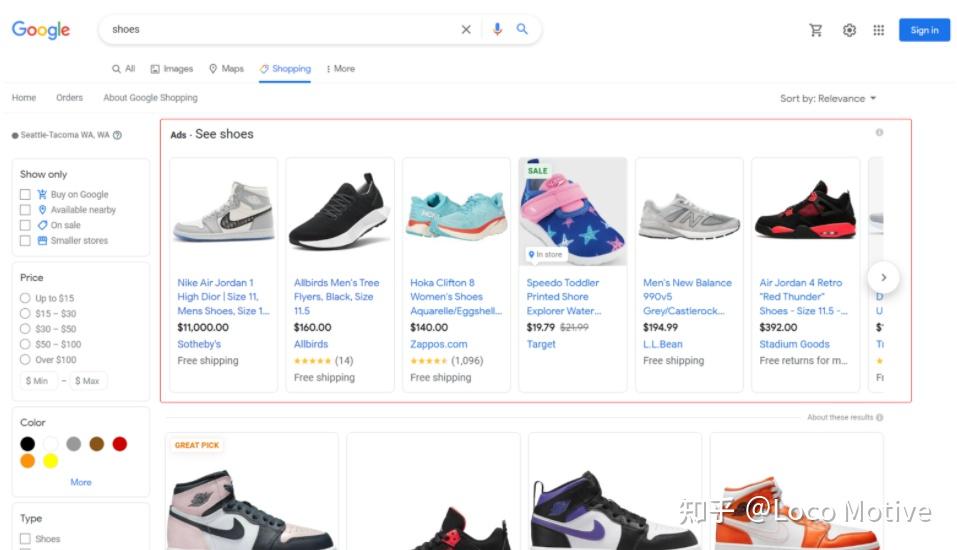The height and width of the screenshot is (550, 957).
Task: Click the Sign in button
Action: click(x=924, y=30)
